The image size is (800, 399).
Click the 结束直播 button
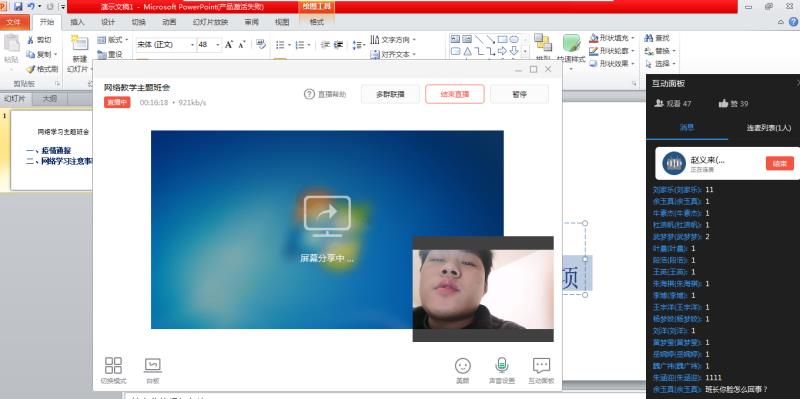455,94
